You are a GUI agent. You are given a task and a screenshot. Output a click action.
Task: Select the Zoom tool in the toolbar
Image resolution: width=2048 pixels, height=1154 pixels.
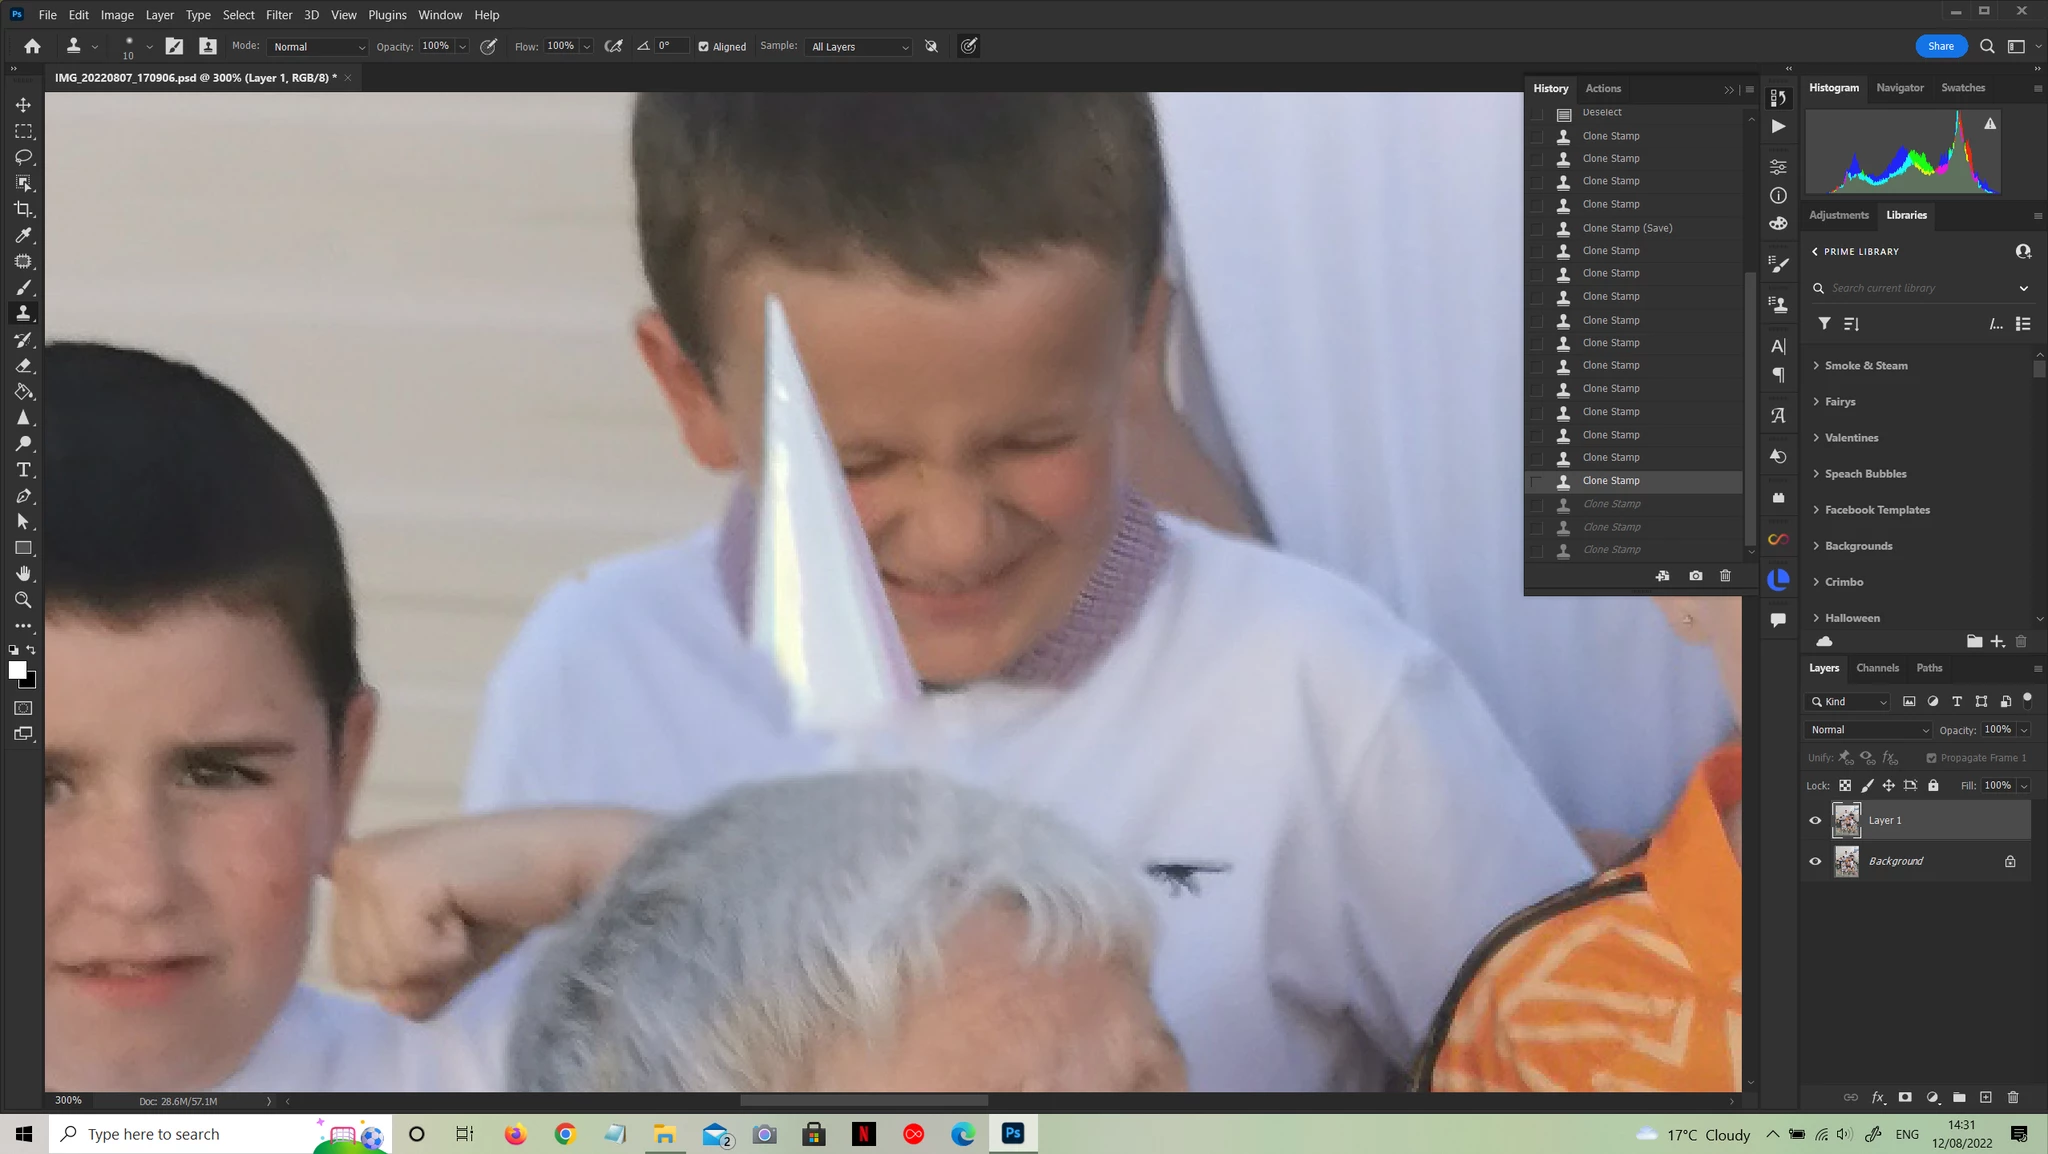[x=23, y=600]
